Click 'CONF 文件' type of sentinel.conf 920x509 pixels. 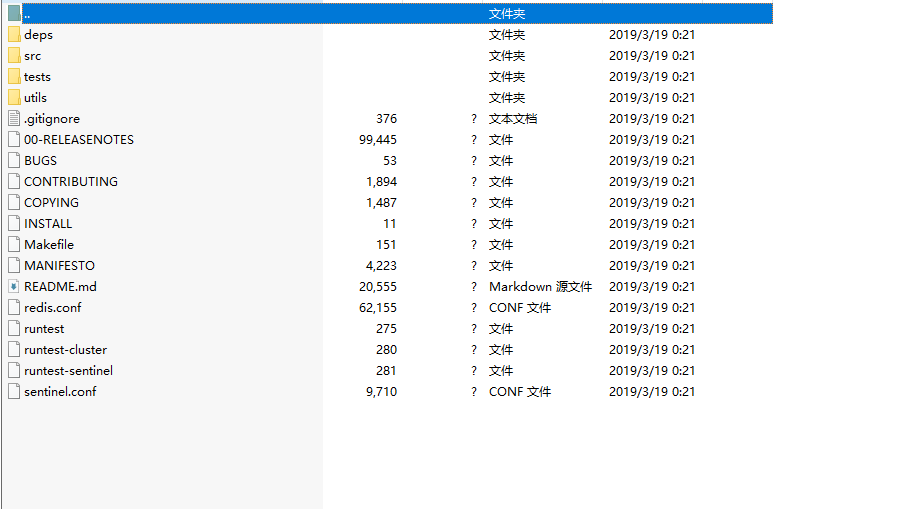[520, 392]
